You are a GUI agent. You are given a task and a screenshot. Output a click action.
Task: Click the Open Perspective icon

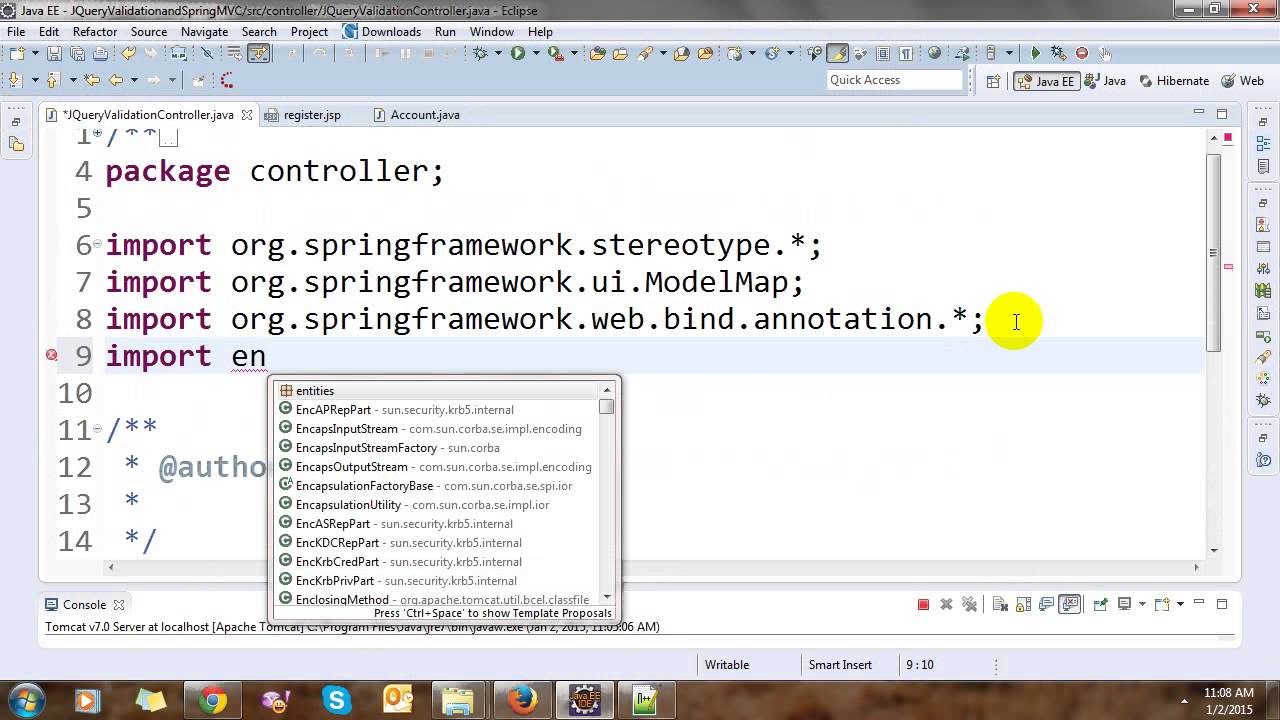coord(993,81)
